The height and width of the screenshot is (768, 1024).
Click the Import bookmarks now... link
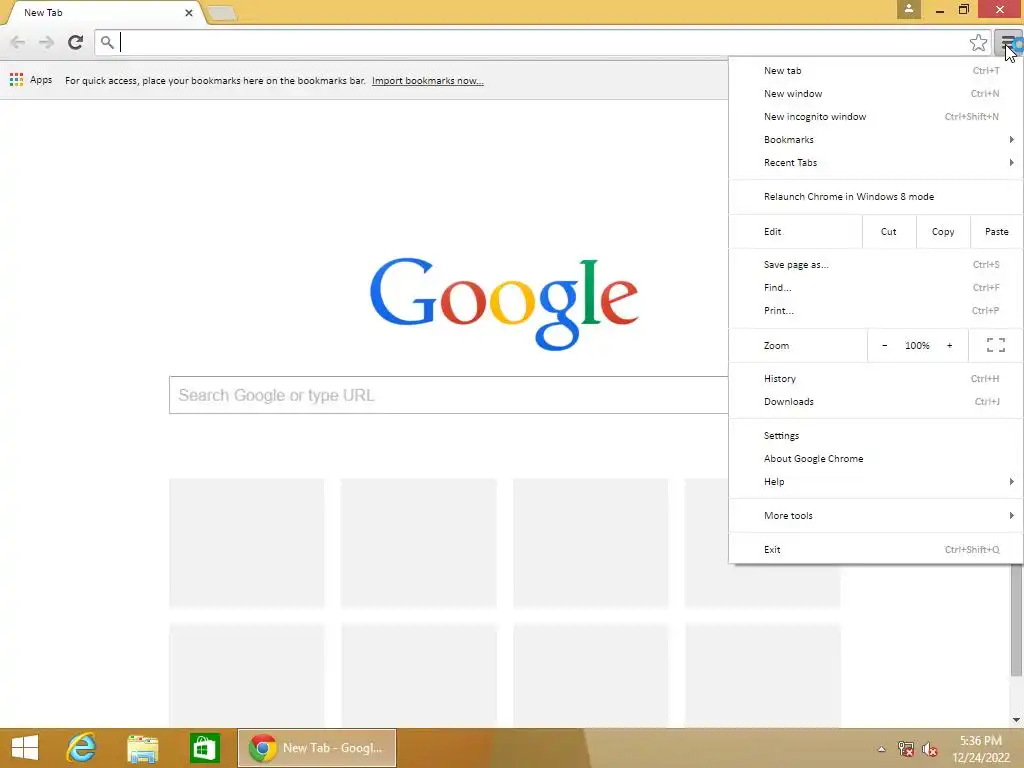pyautogui.click(x=428, y=81)
